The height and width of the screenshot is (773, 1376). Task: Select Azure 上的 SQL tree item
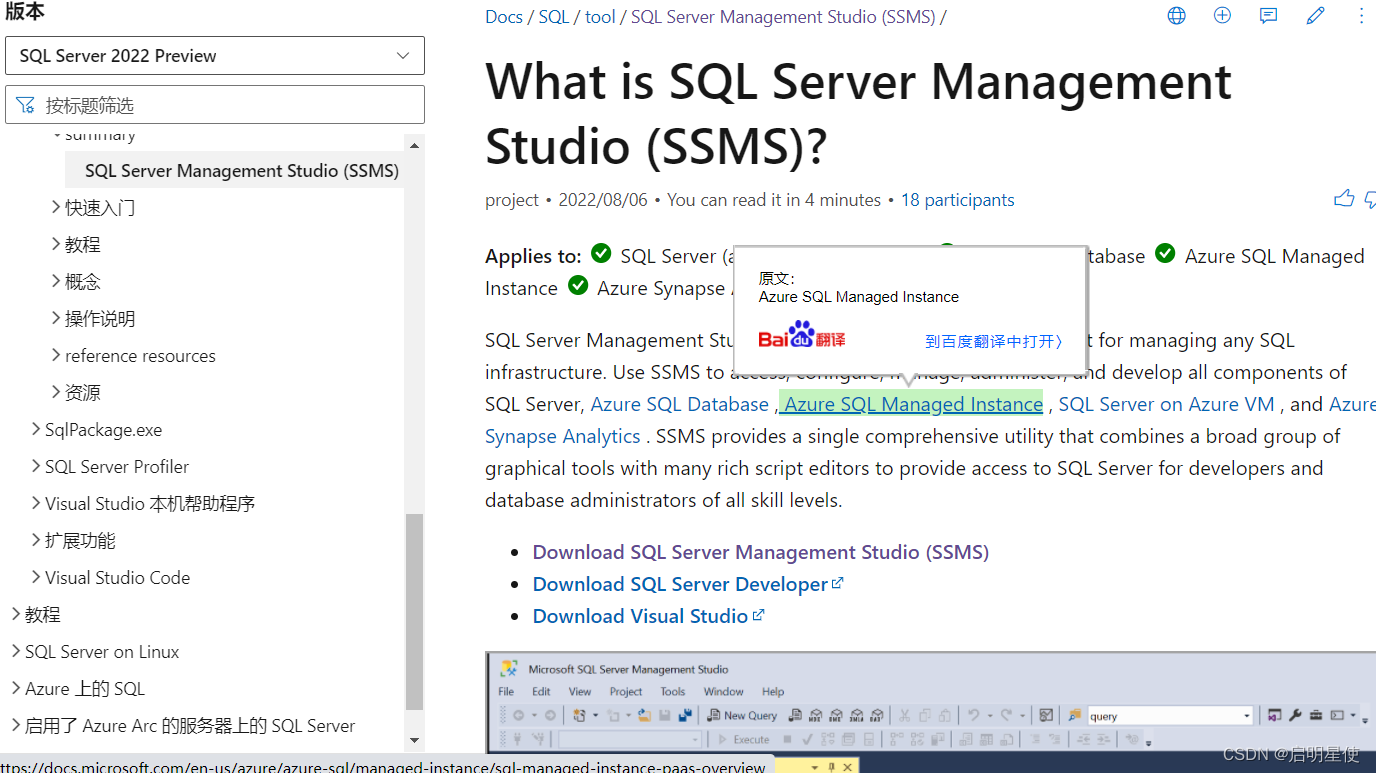[x=85, y=688]
